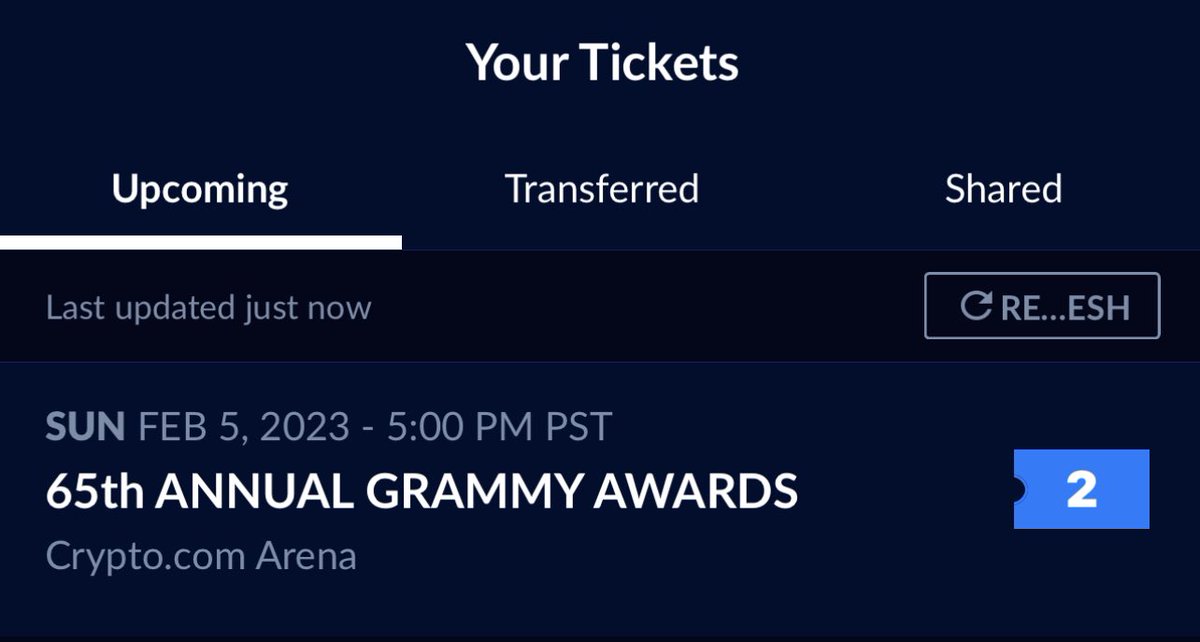Click the Last updated just now status

(x=208, y=308)
